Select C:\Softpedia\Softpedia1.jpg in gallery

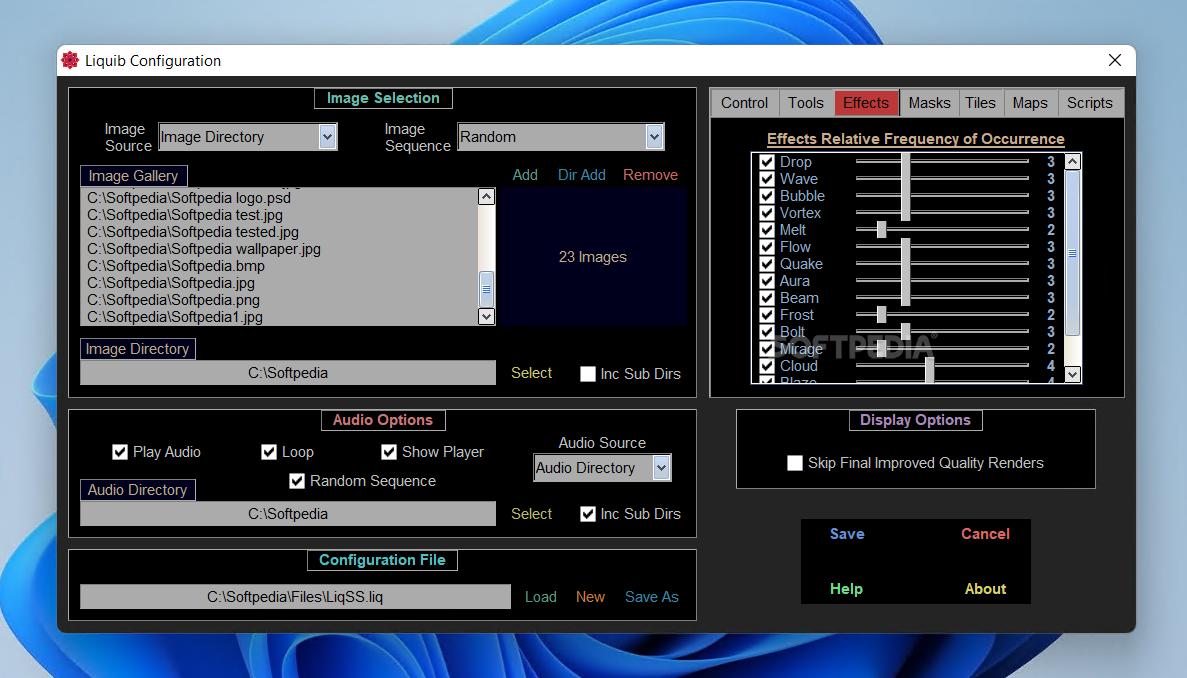pyautogui.click(x=175, y=317)
